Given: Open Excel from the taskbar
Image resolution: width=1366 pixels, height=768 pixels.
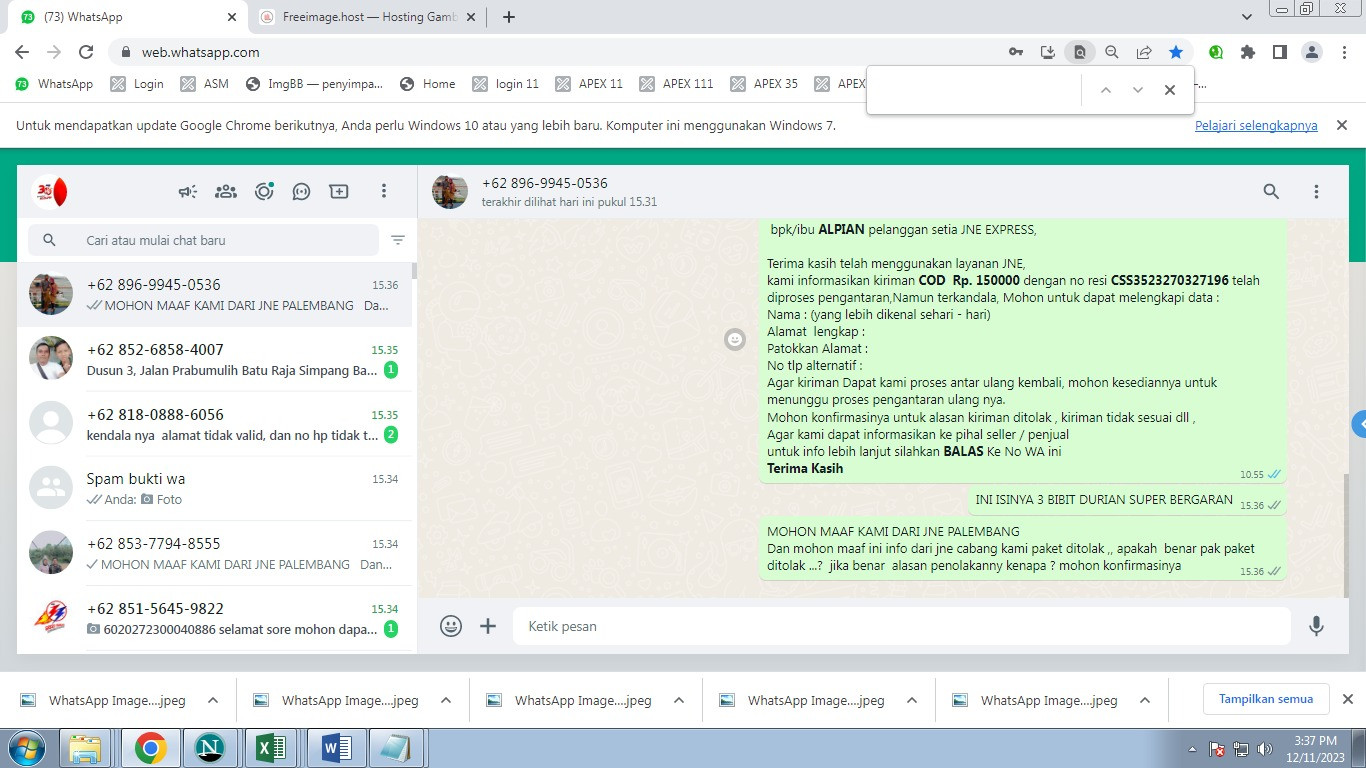Looking at the screenshot, I should [272, 748].
